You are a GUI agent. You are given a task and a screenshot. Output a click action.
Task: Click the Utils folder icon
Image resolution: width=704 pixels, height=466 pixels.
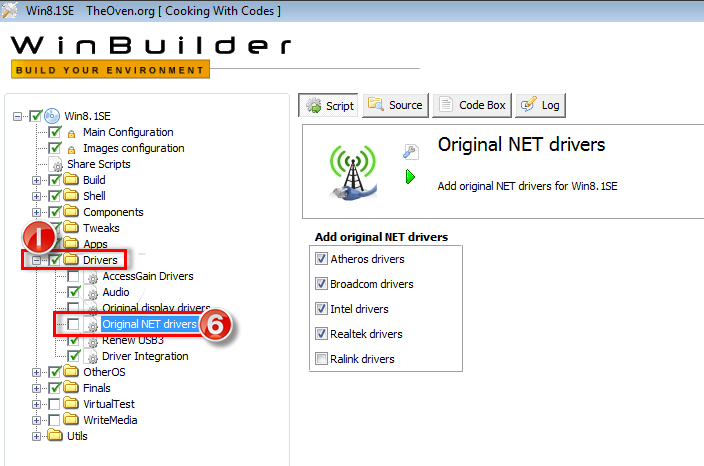tap(54, 435)
